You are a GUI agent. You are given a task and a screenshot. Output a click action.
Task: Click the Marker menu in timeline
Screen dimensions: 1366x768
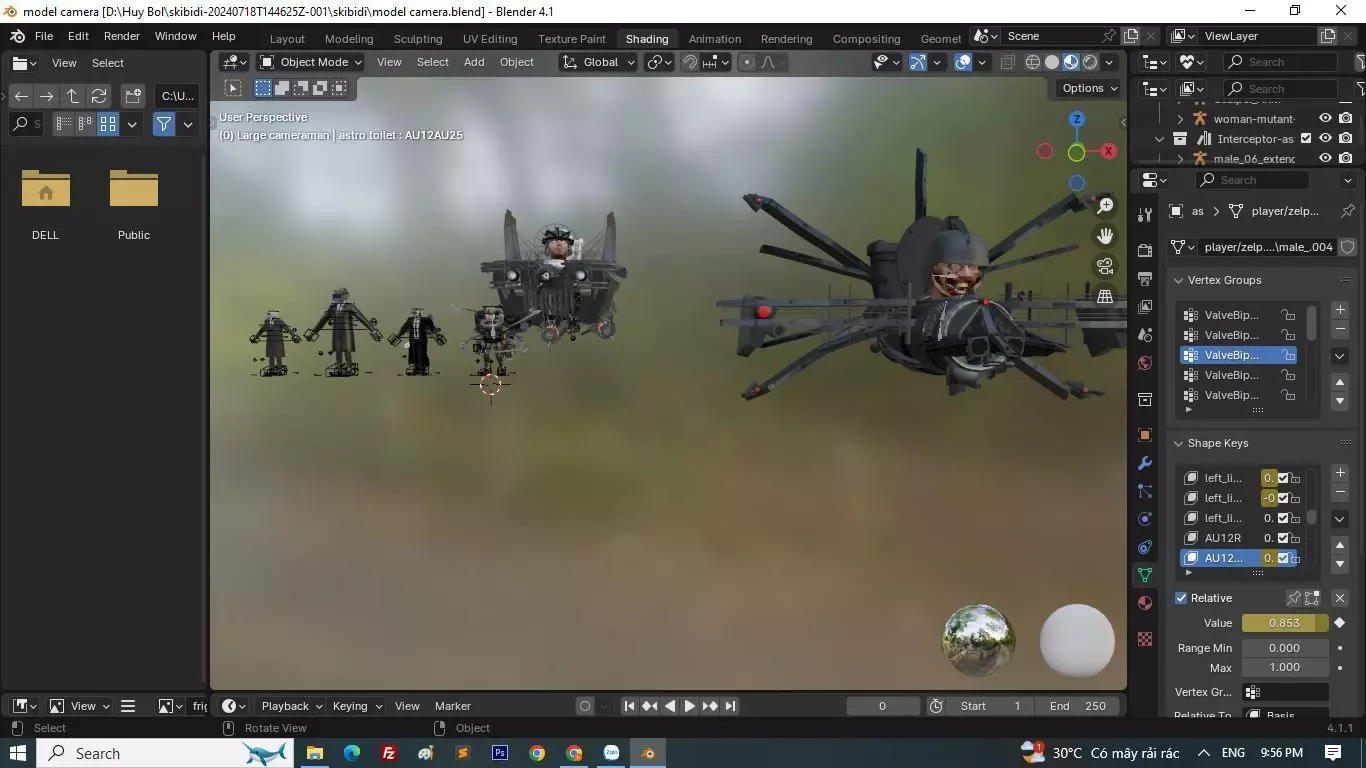click(453, 706)
